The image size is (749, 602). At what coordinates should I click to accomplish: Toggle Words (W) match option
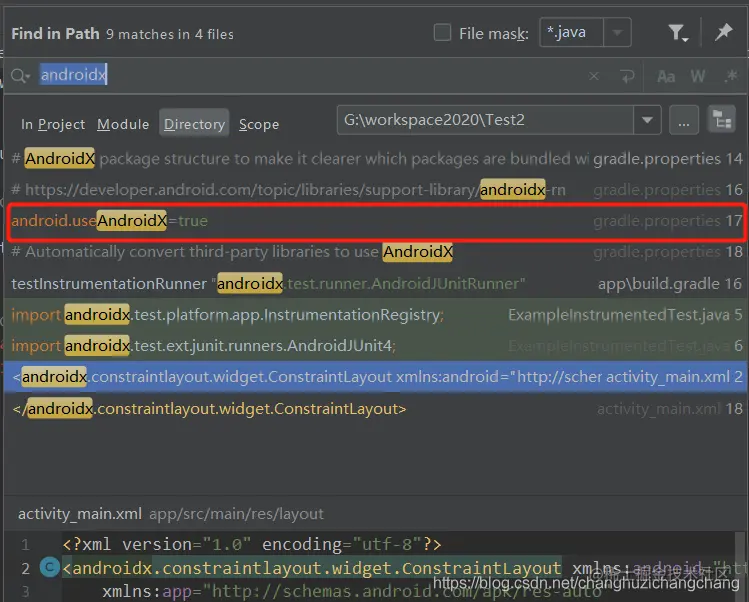(x=697, y=76)
